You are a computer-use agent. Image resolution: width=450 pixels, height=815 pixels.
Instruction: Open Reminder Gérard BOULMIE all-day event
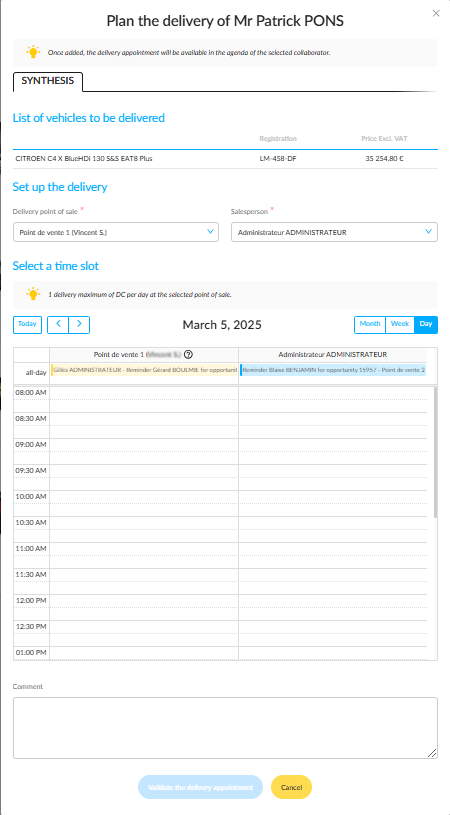(x=144, y=371)
